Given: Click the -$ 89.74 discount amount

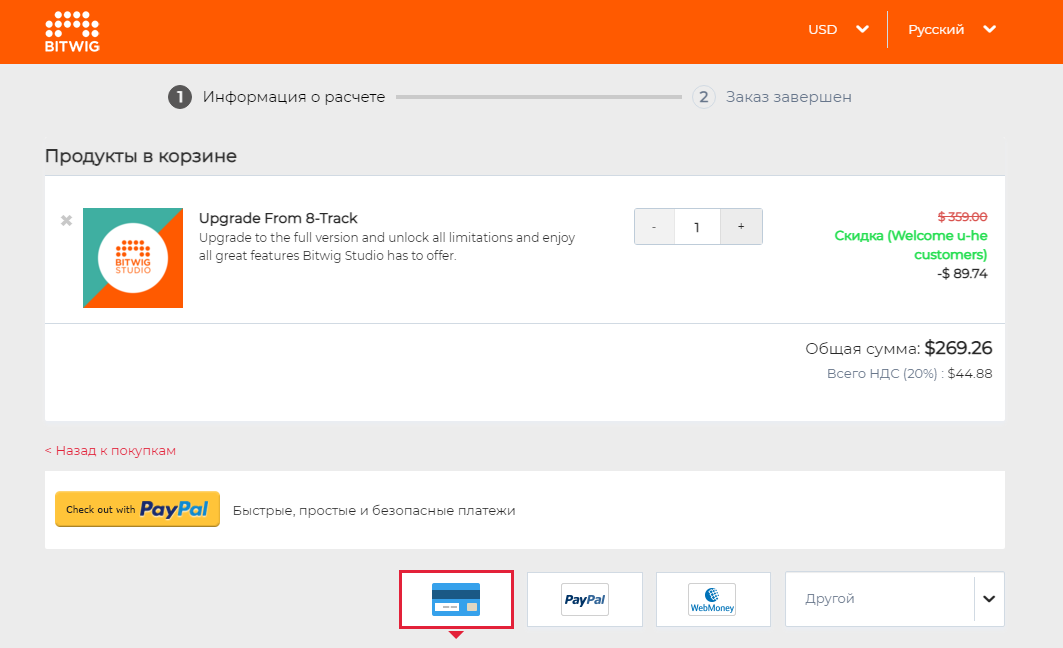Looking at the screenshot, I should pos(962,274).
